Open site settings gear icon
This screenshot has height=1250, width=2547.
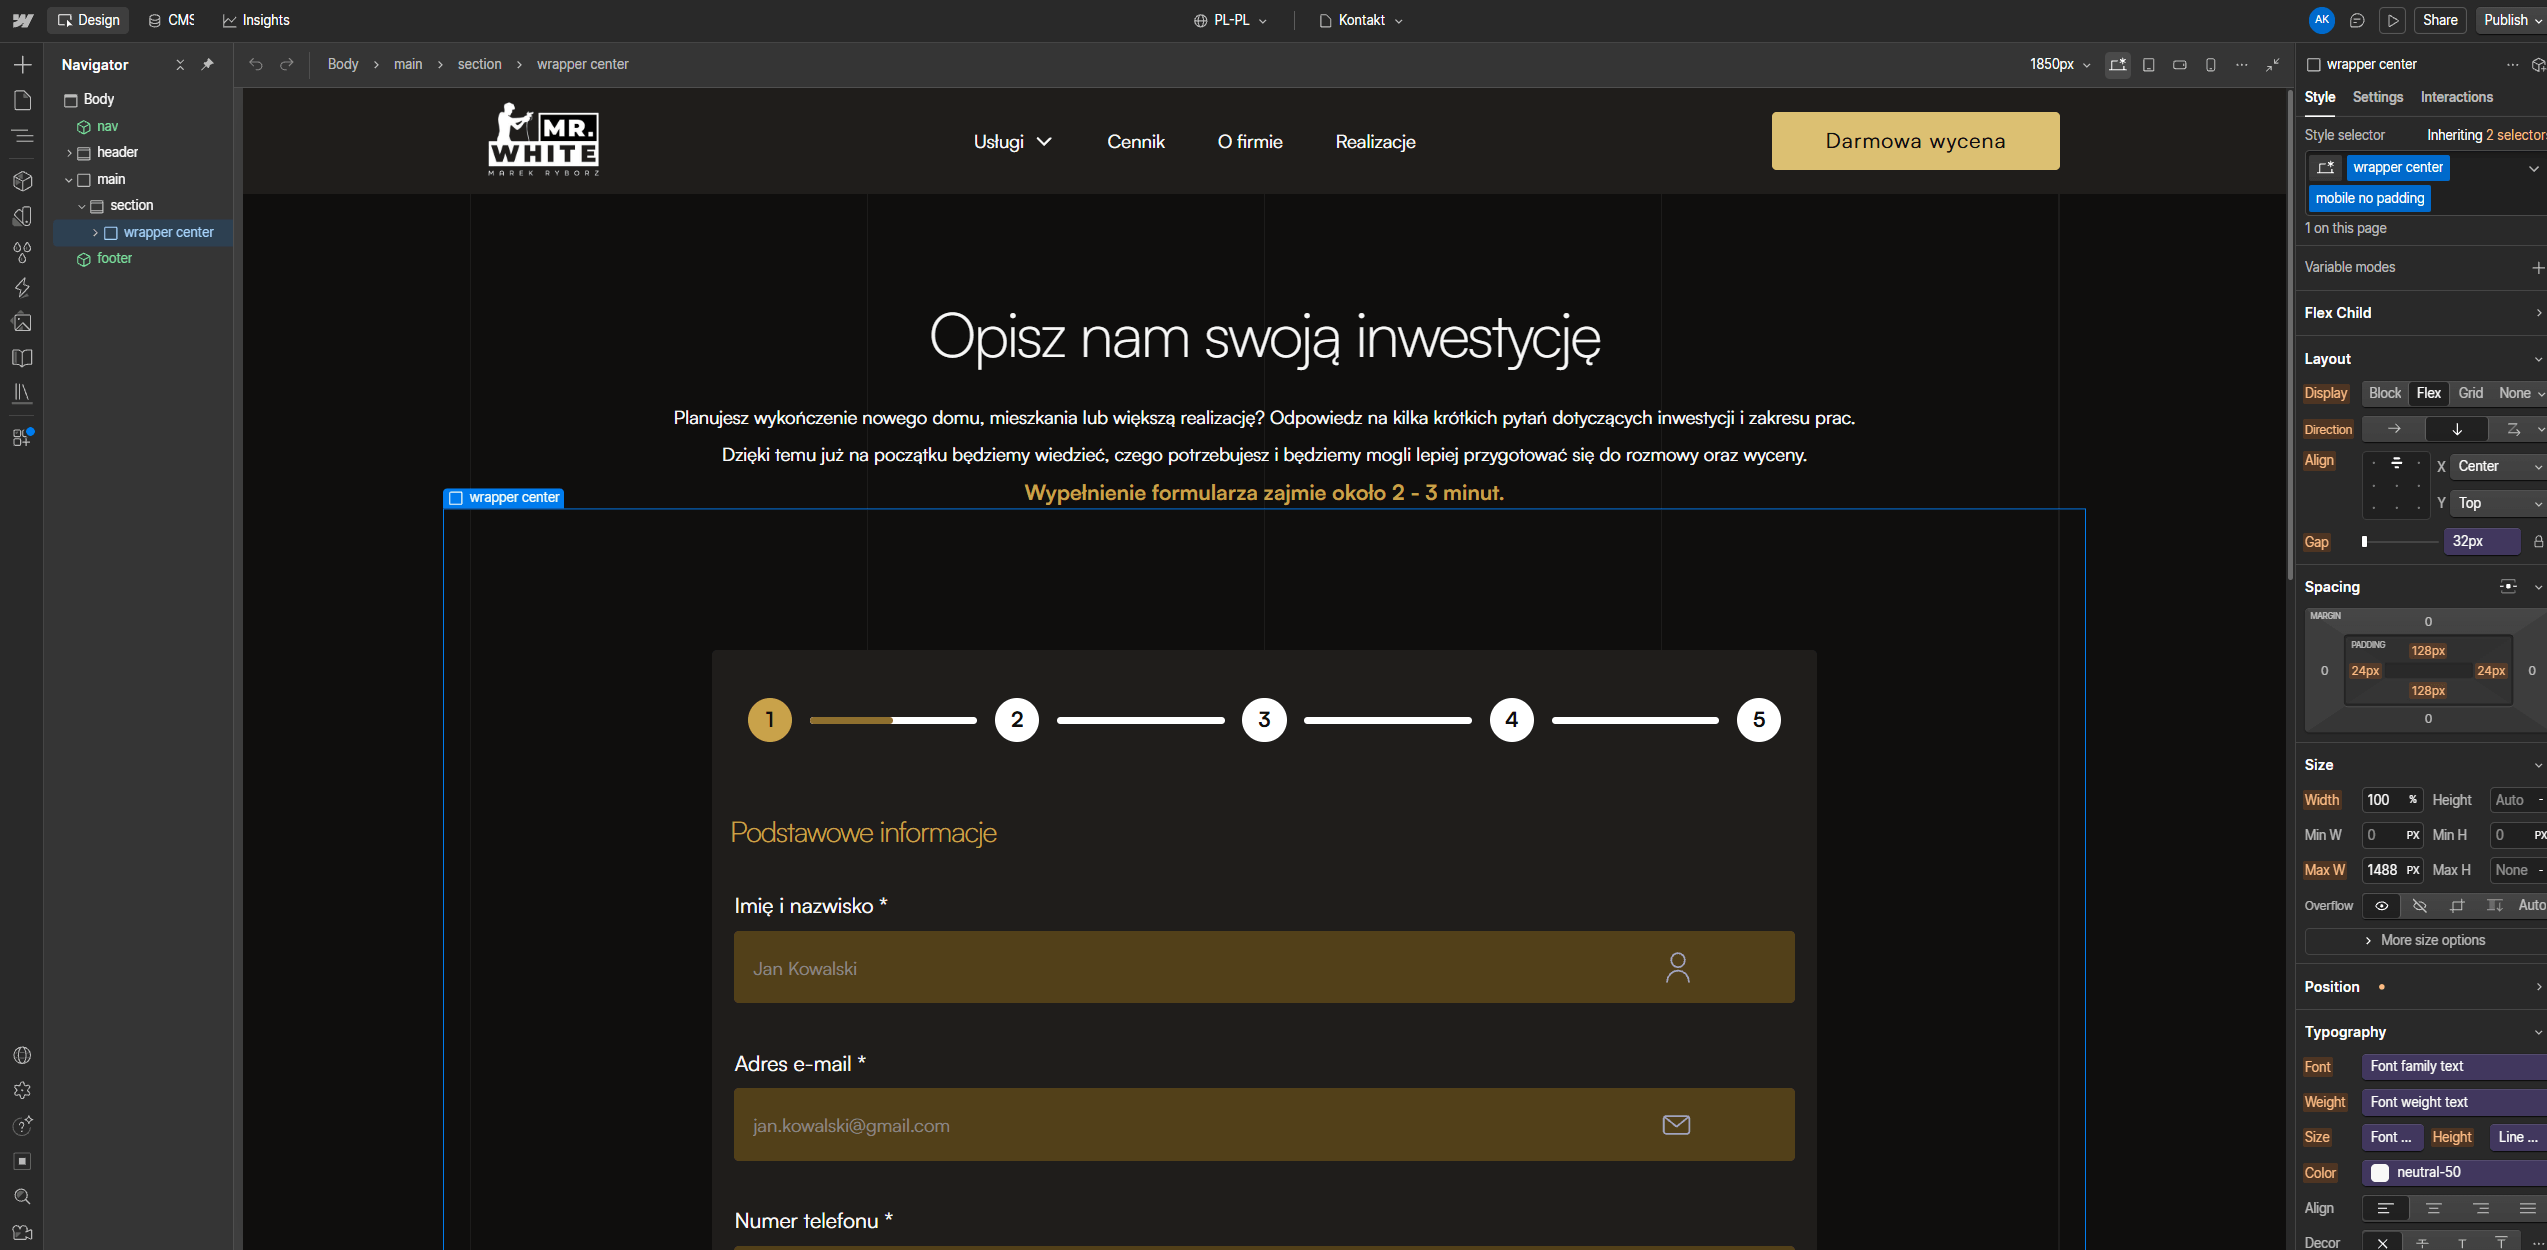[22, 1090]
